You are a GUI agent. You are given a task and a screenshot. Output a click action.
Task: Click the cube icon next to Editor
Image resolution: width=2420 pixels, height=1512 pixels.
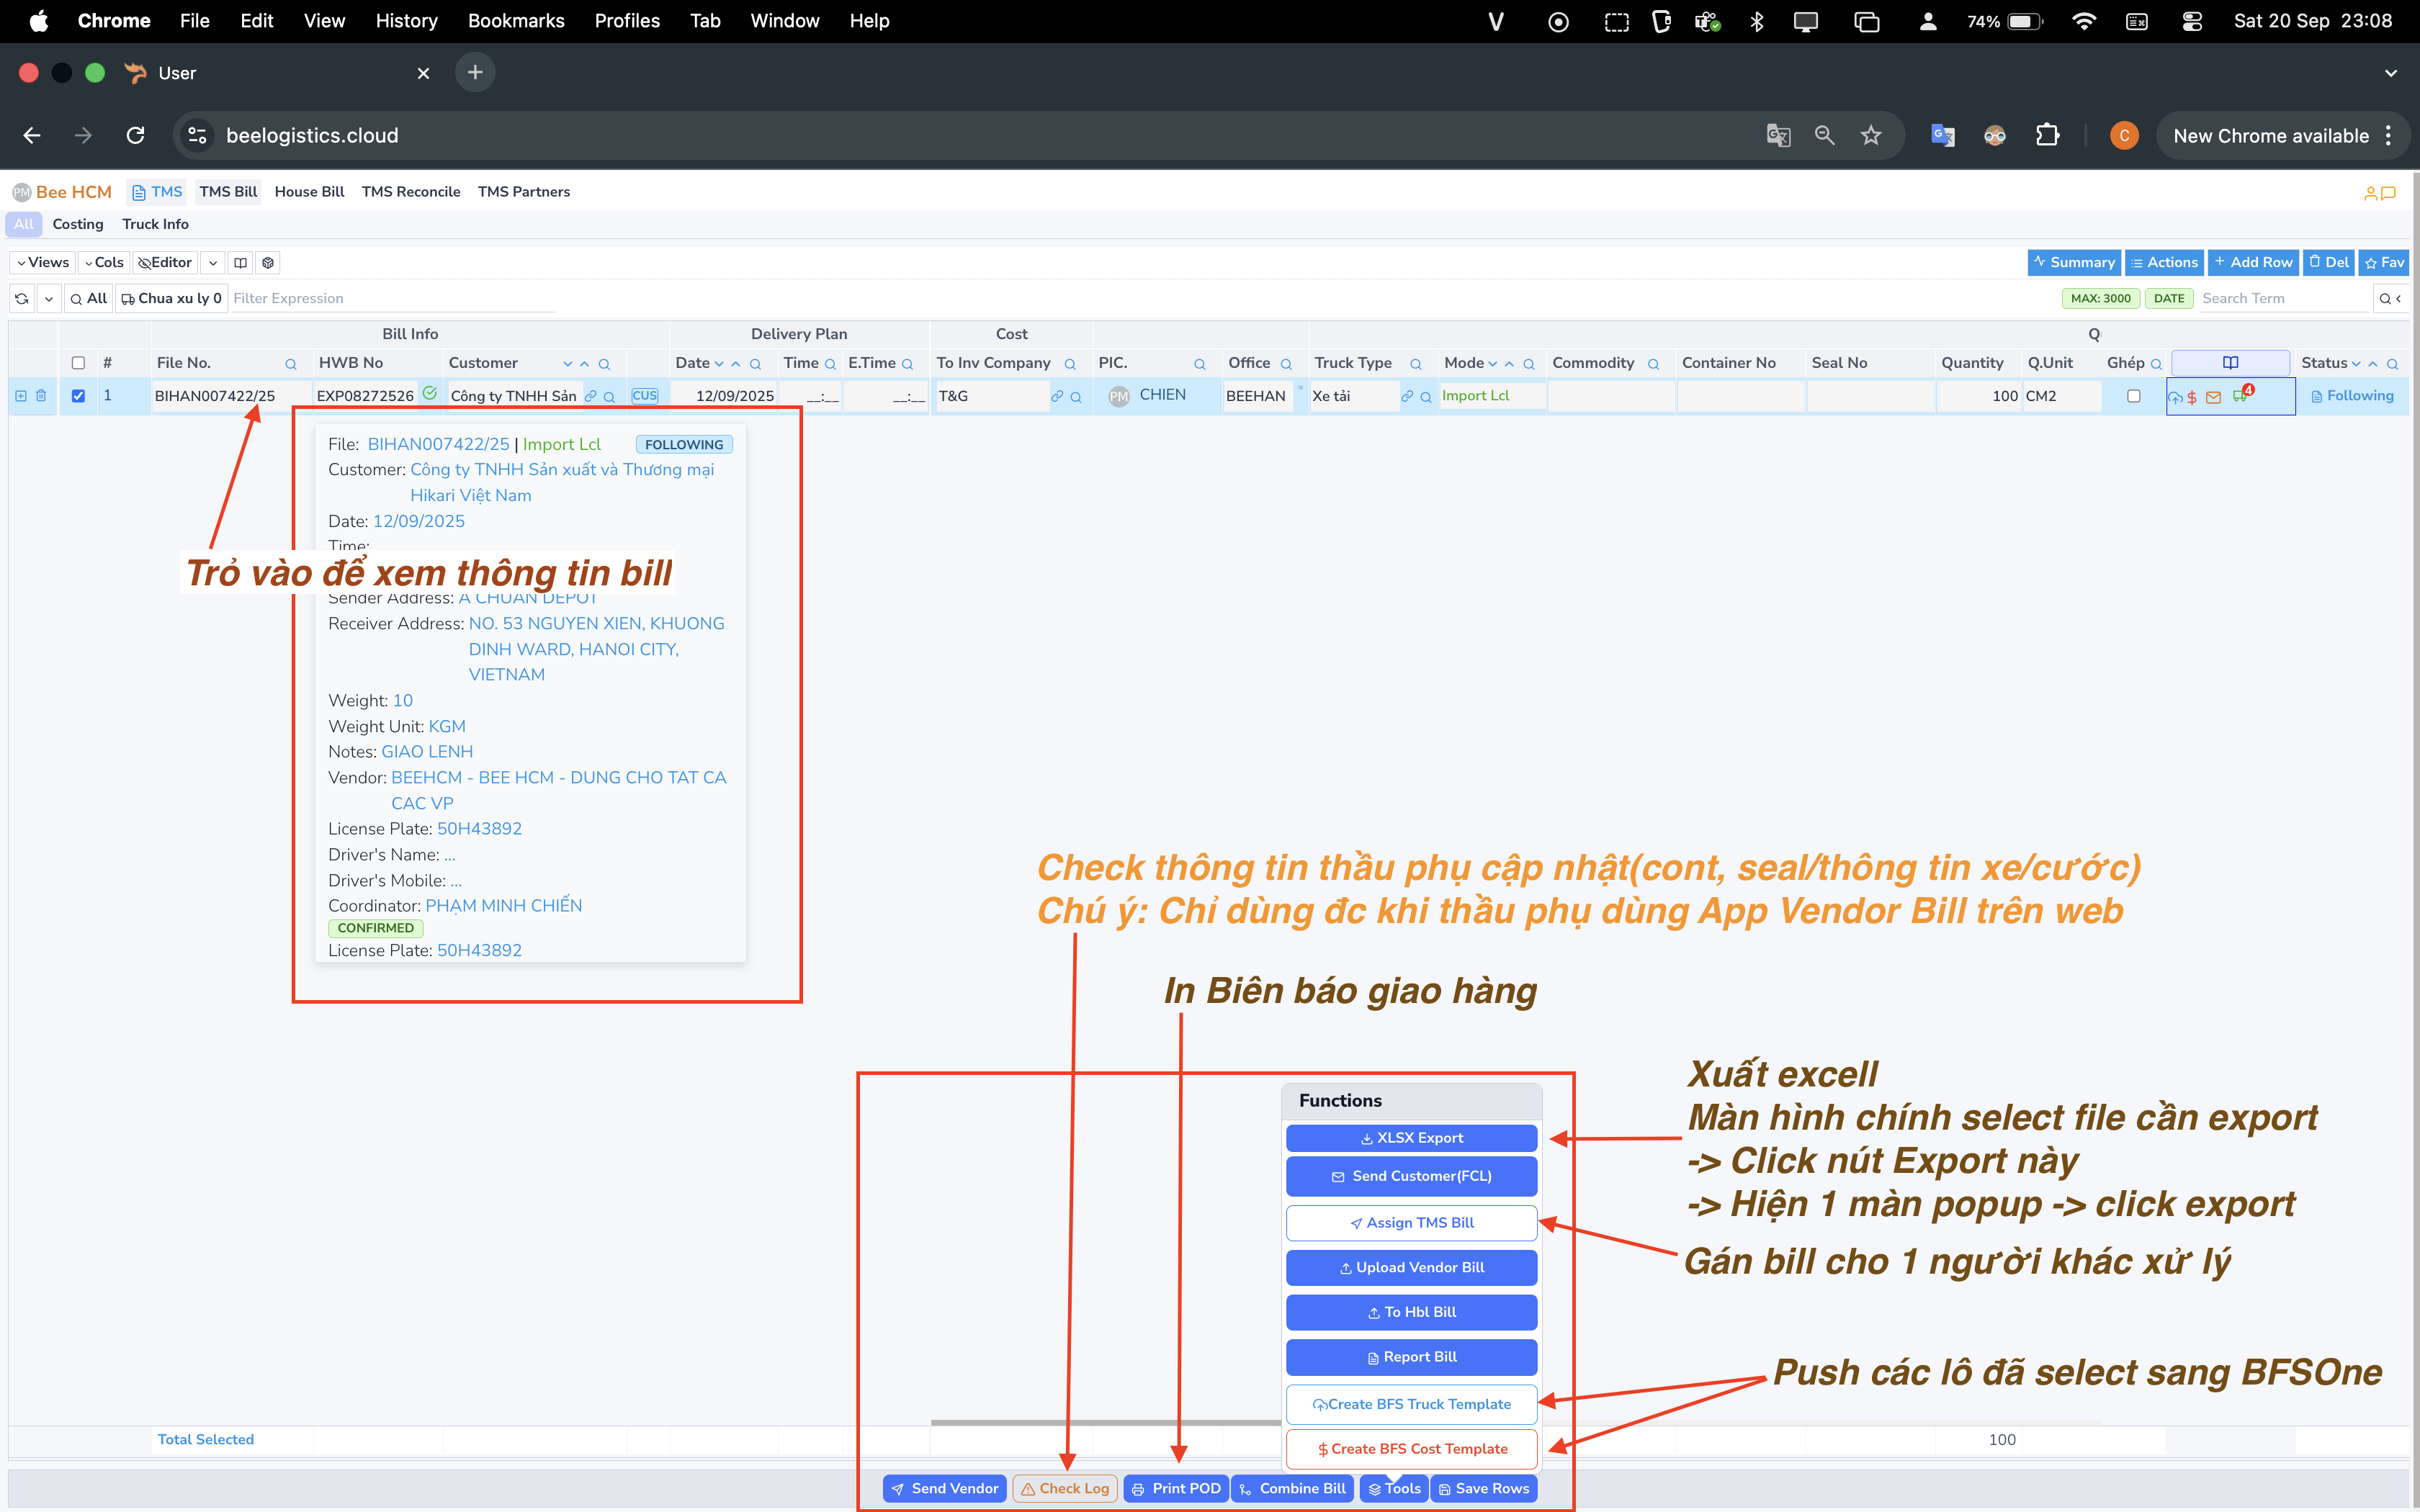pos(267,263)
